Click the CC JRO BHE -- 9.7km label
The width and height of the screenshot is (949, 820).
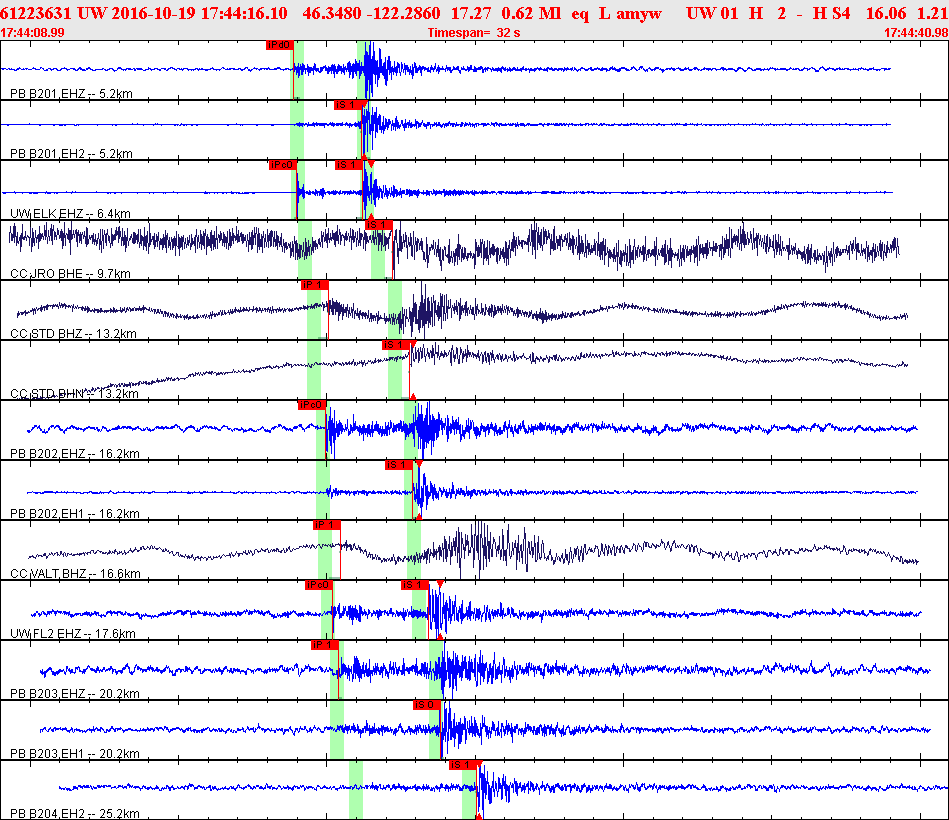coord(70,274)
